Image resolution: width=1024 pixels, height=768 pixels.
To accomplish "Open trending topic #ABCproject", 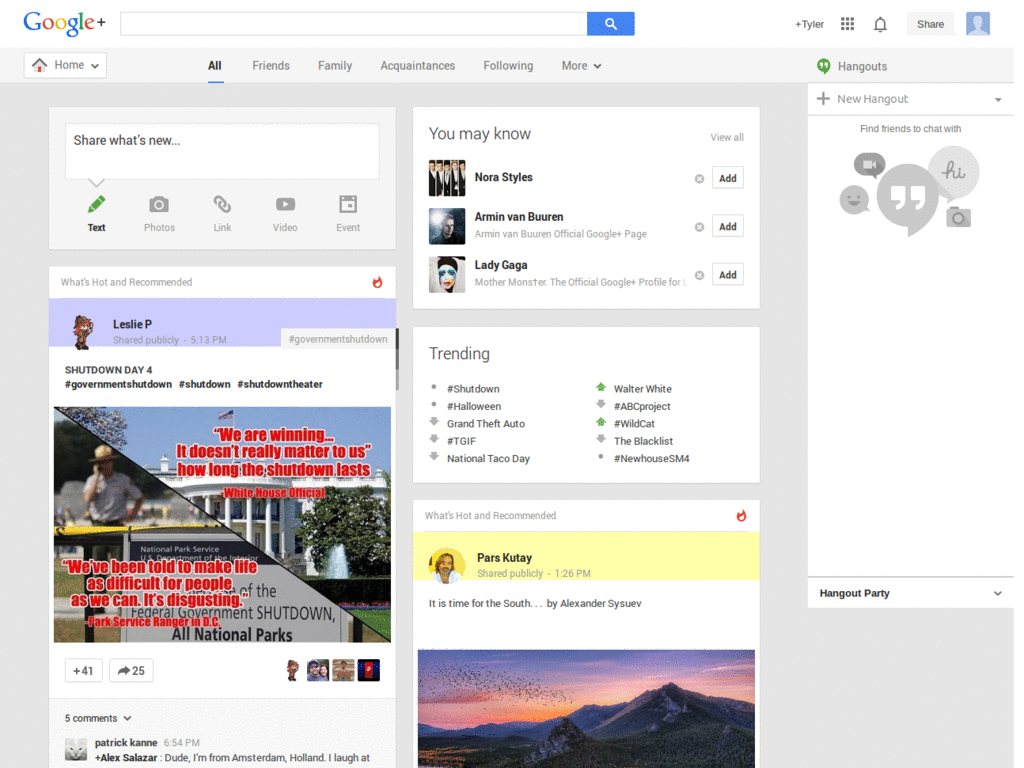I will point(642,406).
